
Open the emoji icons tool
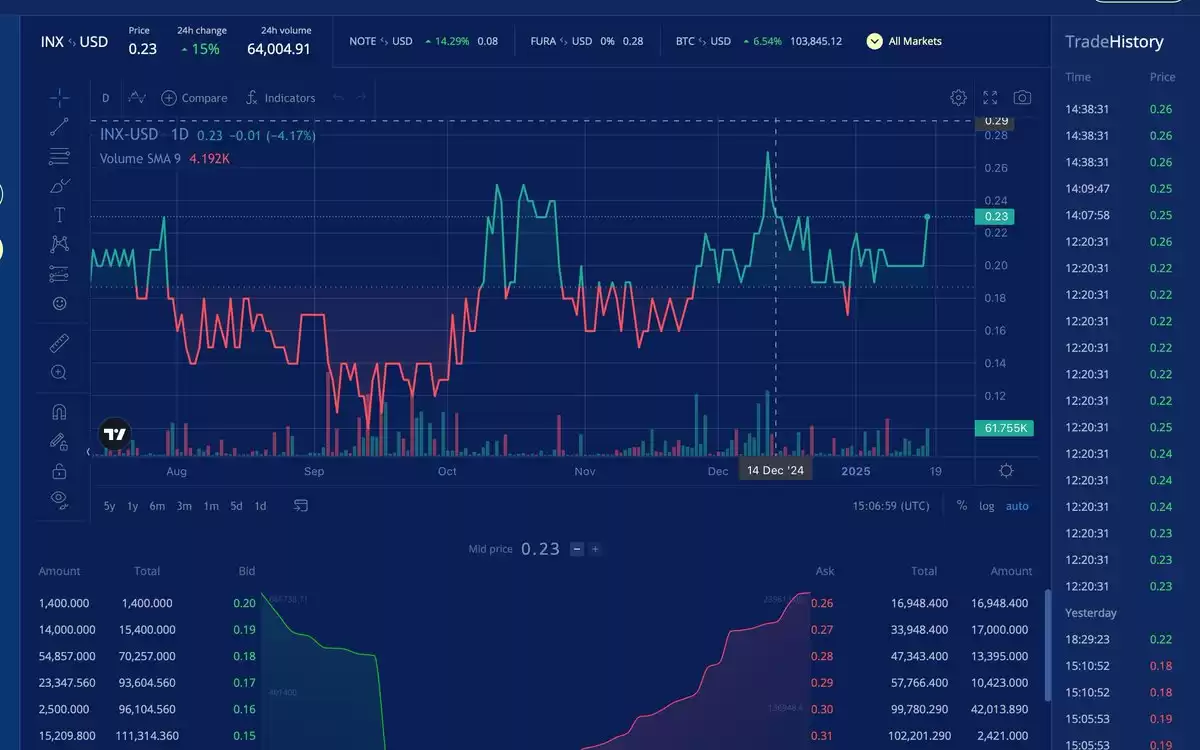pyautogui.click(x=59, y=303)
